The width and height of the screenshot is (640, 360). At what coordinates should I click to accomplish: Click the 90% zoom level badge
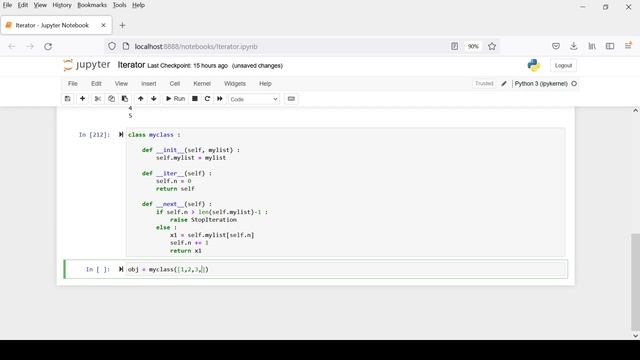coord(473,47)
